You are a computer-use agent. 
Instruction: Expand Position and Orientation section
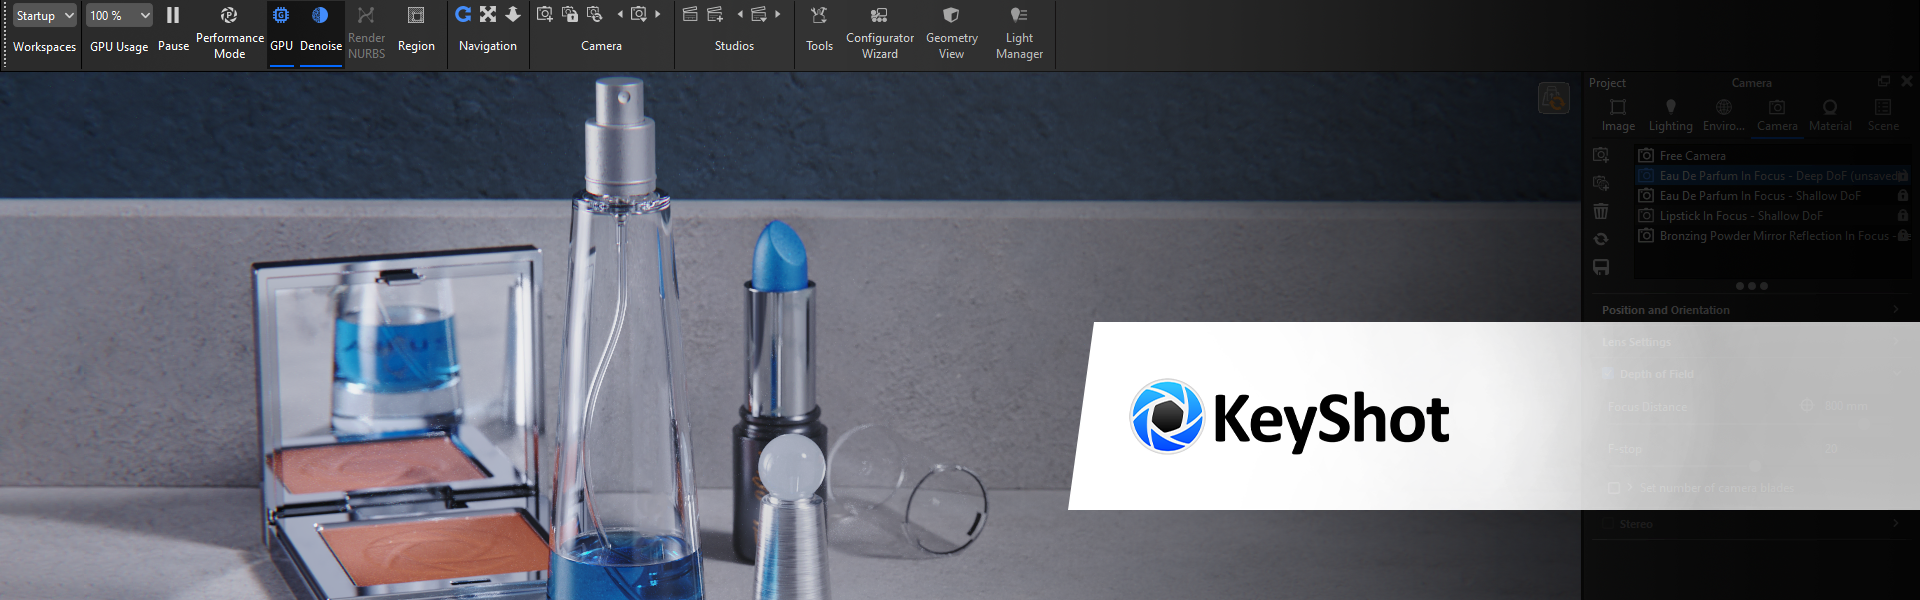[x=1750, y=310]
